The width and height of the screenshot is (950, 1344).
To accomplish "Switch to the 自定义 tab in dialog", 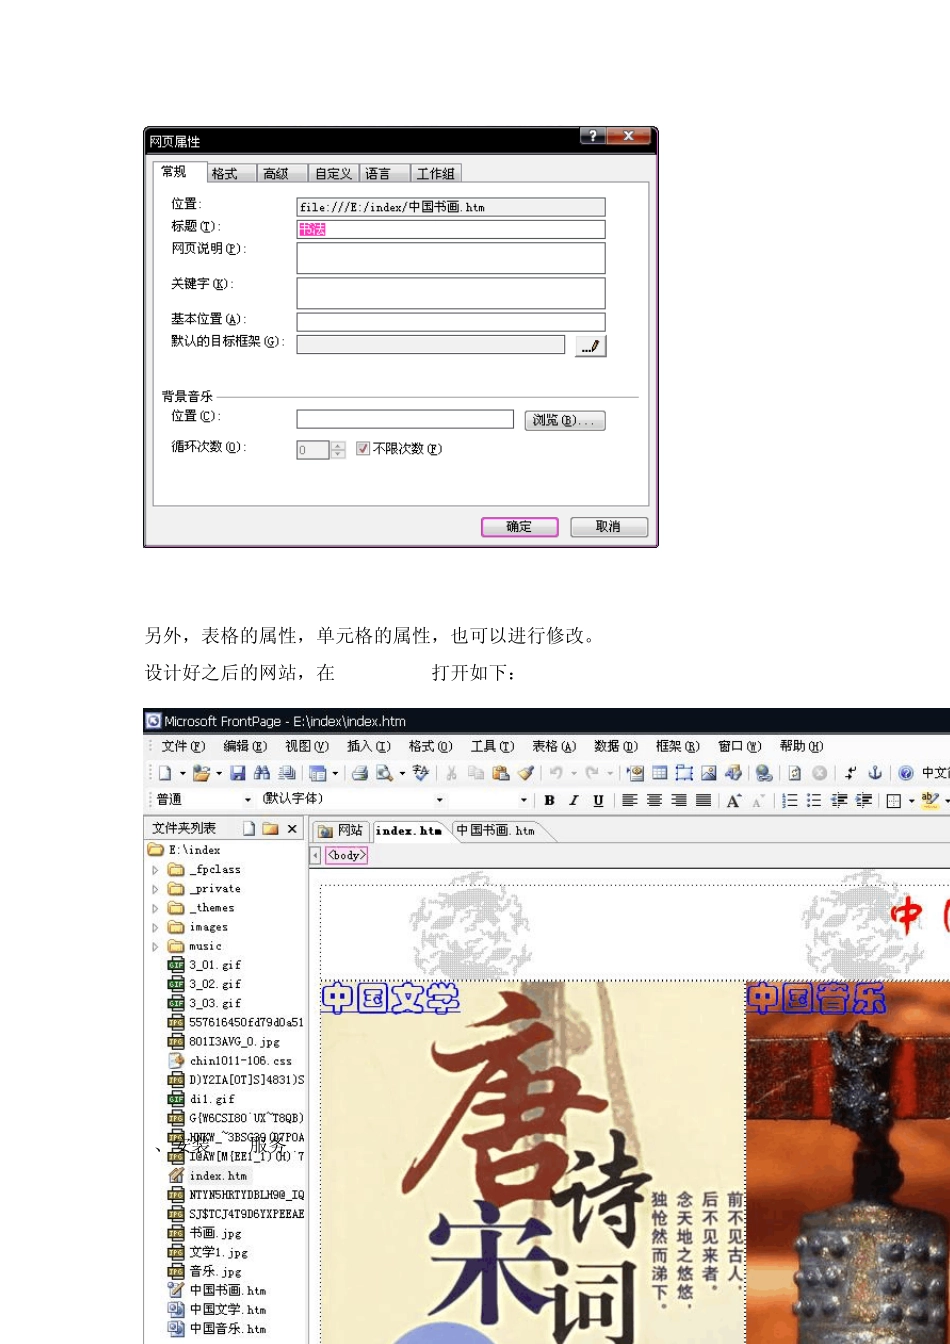I will click(334, 174).
